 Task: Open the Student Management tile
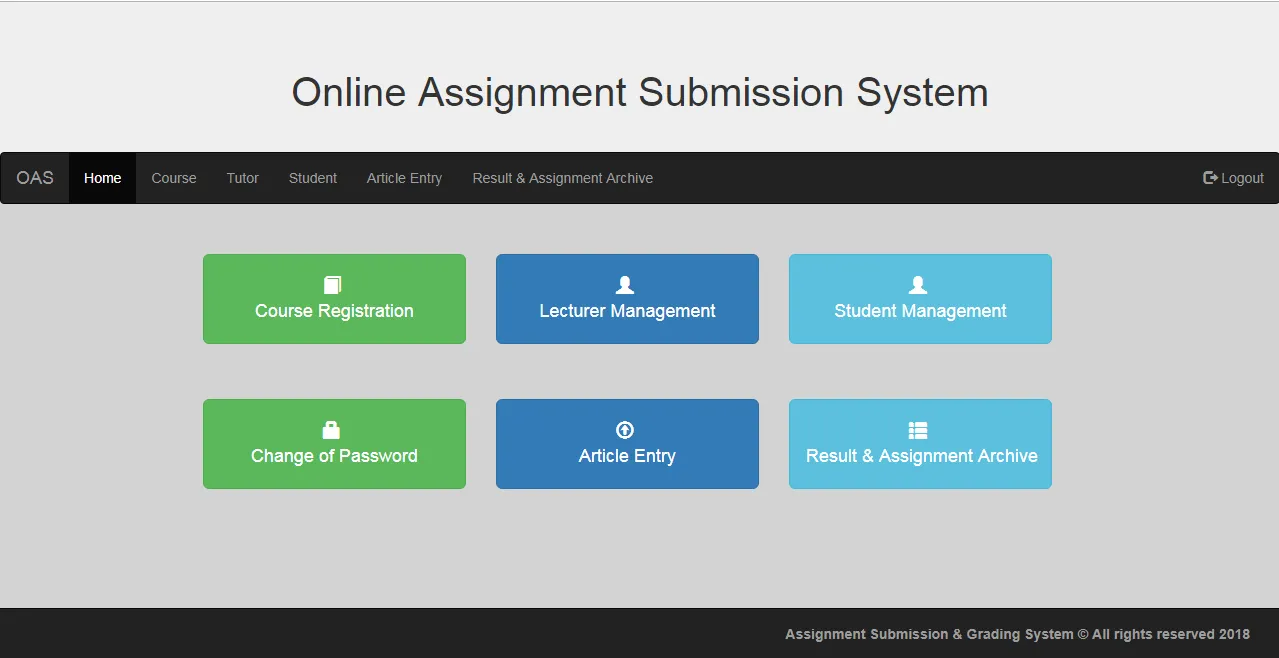920,299
